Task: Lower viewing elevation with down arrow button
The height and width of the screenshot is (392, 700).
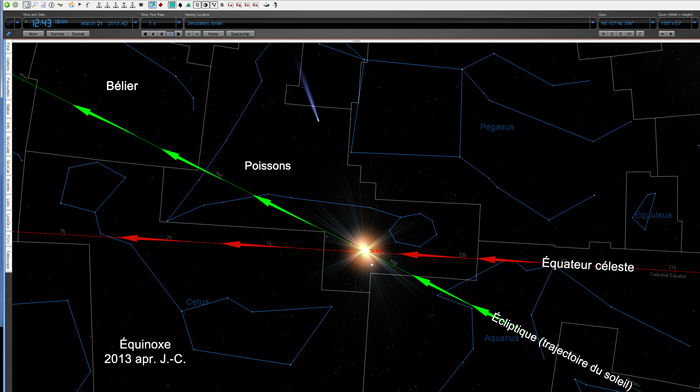Action: [x=189, y=34]
